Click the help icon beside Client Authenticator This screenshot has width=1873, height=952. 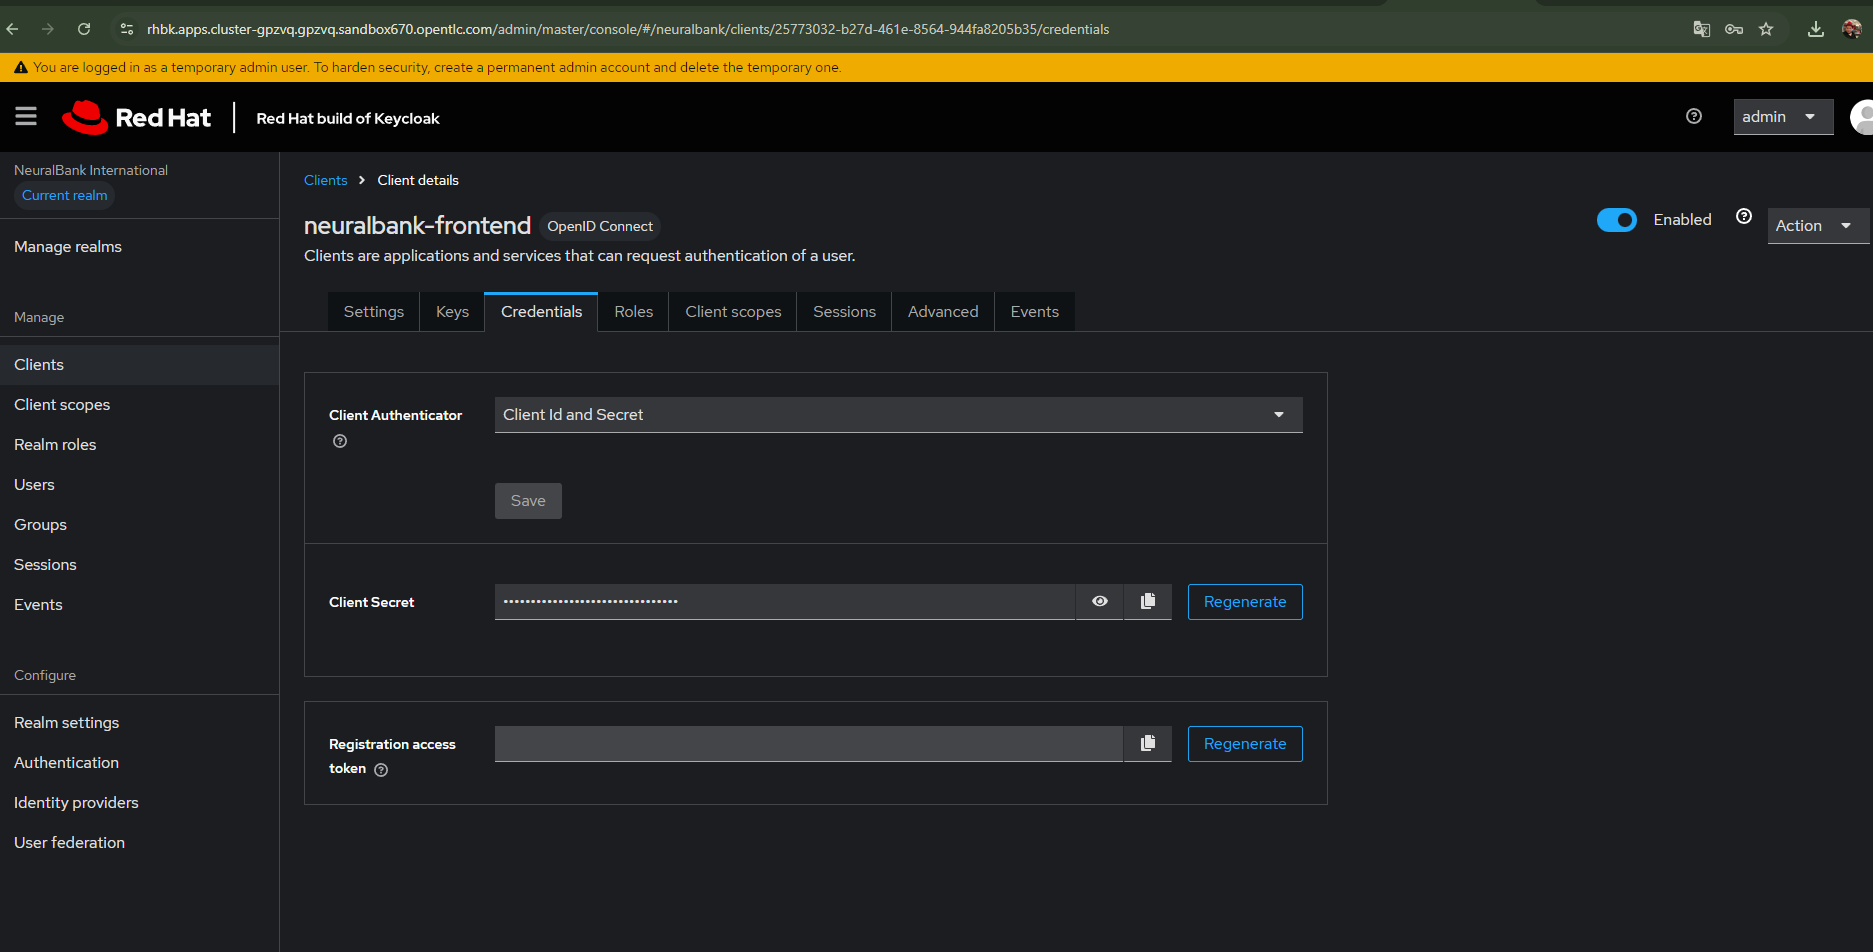[340, 440]
